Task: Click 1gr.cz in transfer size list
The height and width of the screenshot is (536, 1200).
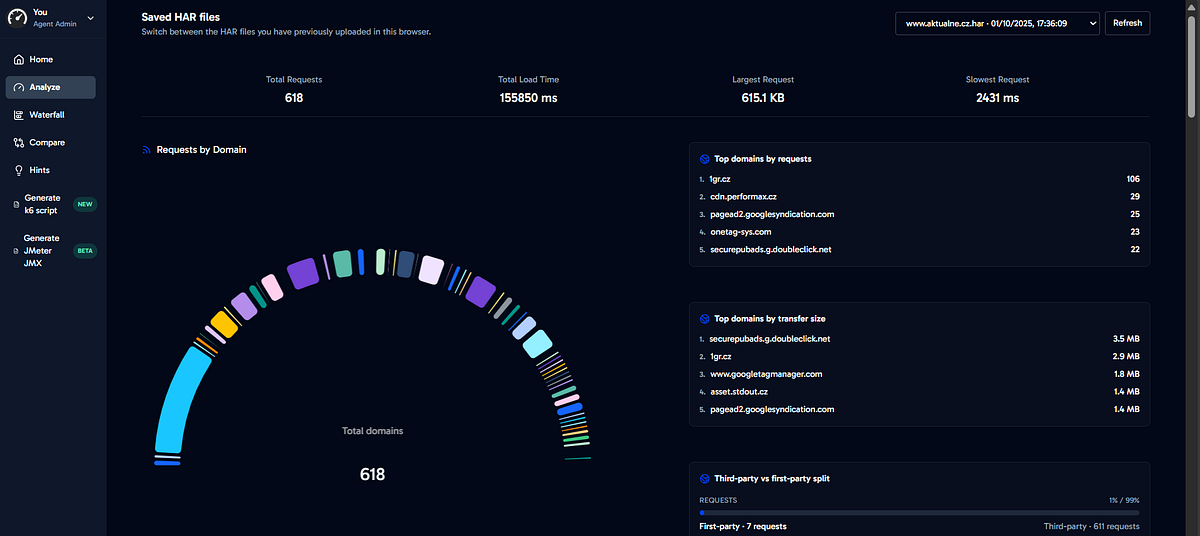Action: click(919, 357)
